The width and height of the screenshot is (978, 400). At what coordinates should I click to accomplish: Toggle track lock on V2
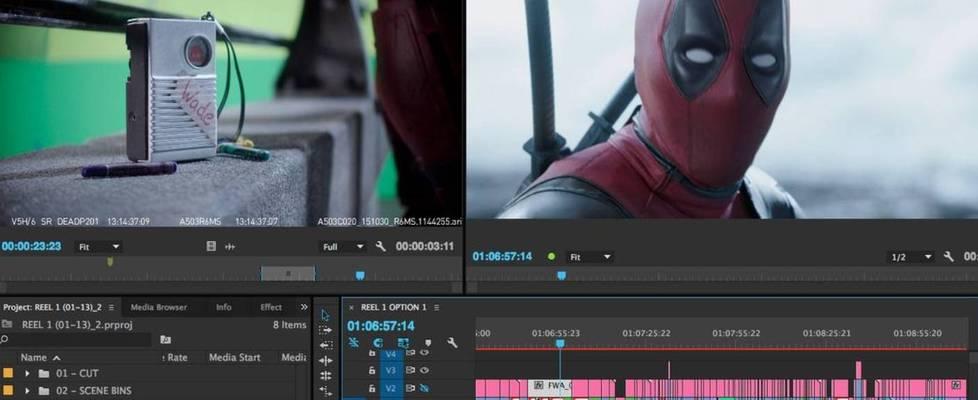[372, 388]
